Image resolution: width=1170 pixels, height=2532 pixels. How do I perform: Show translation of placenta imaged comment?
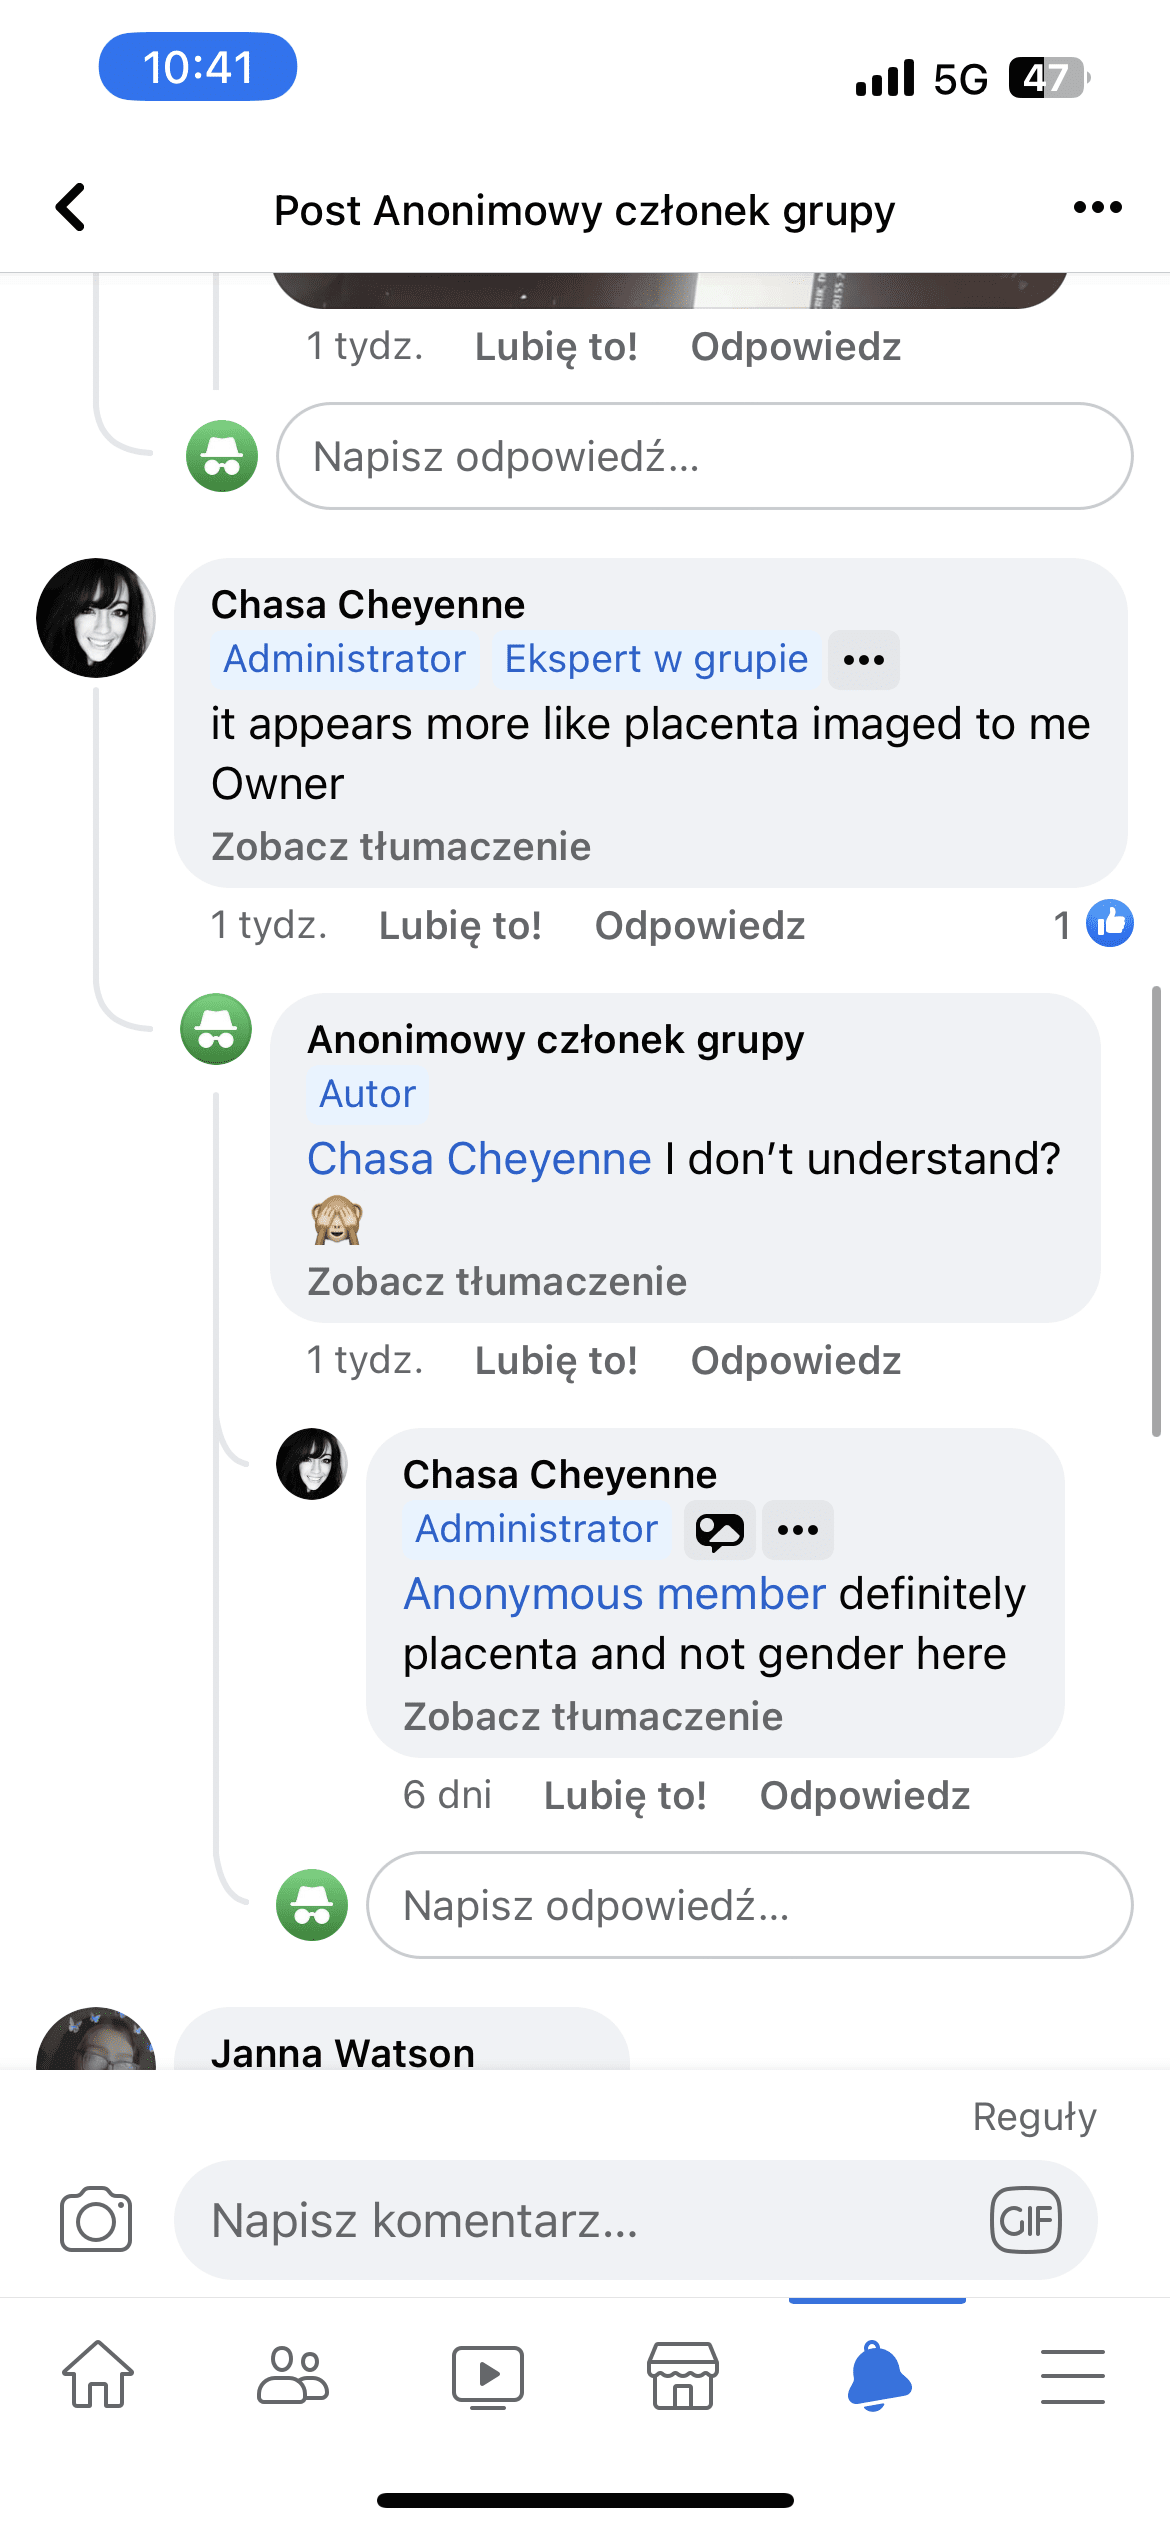tap(401, 847)
